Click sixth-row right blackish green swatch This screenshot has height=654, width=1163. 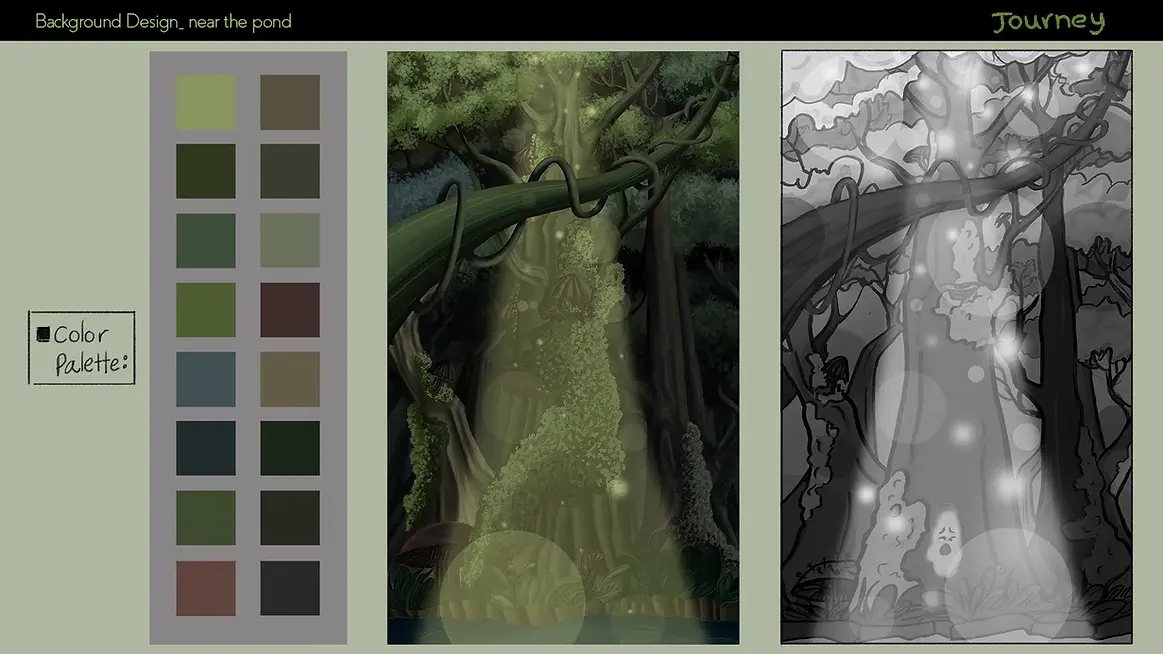click(x=290, y=449)
